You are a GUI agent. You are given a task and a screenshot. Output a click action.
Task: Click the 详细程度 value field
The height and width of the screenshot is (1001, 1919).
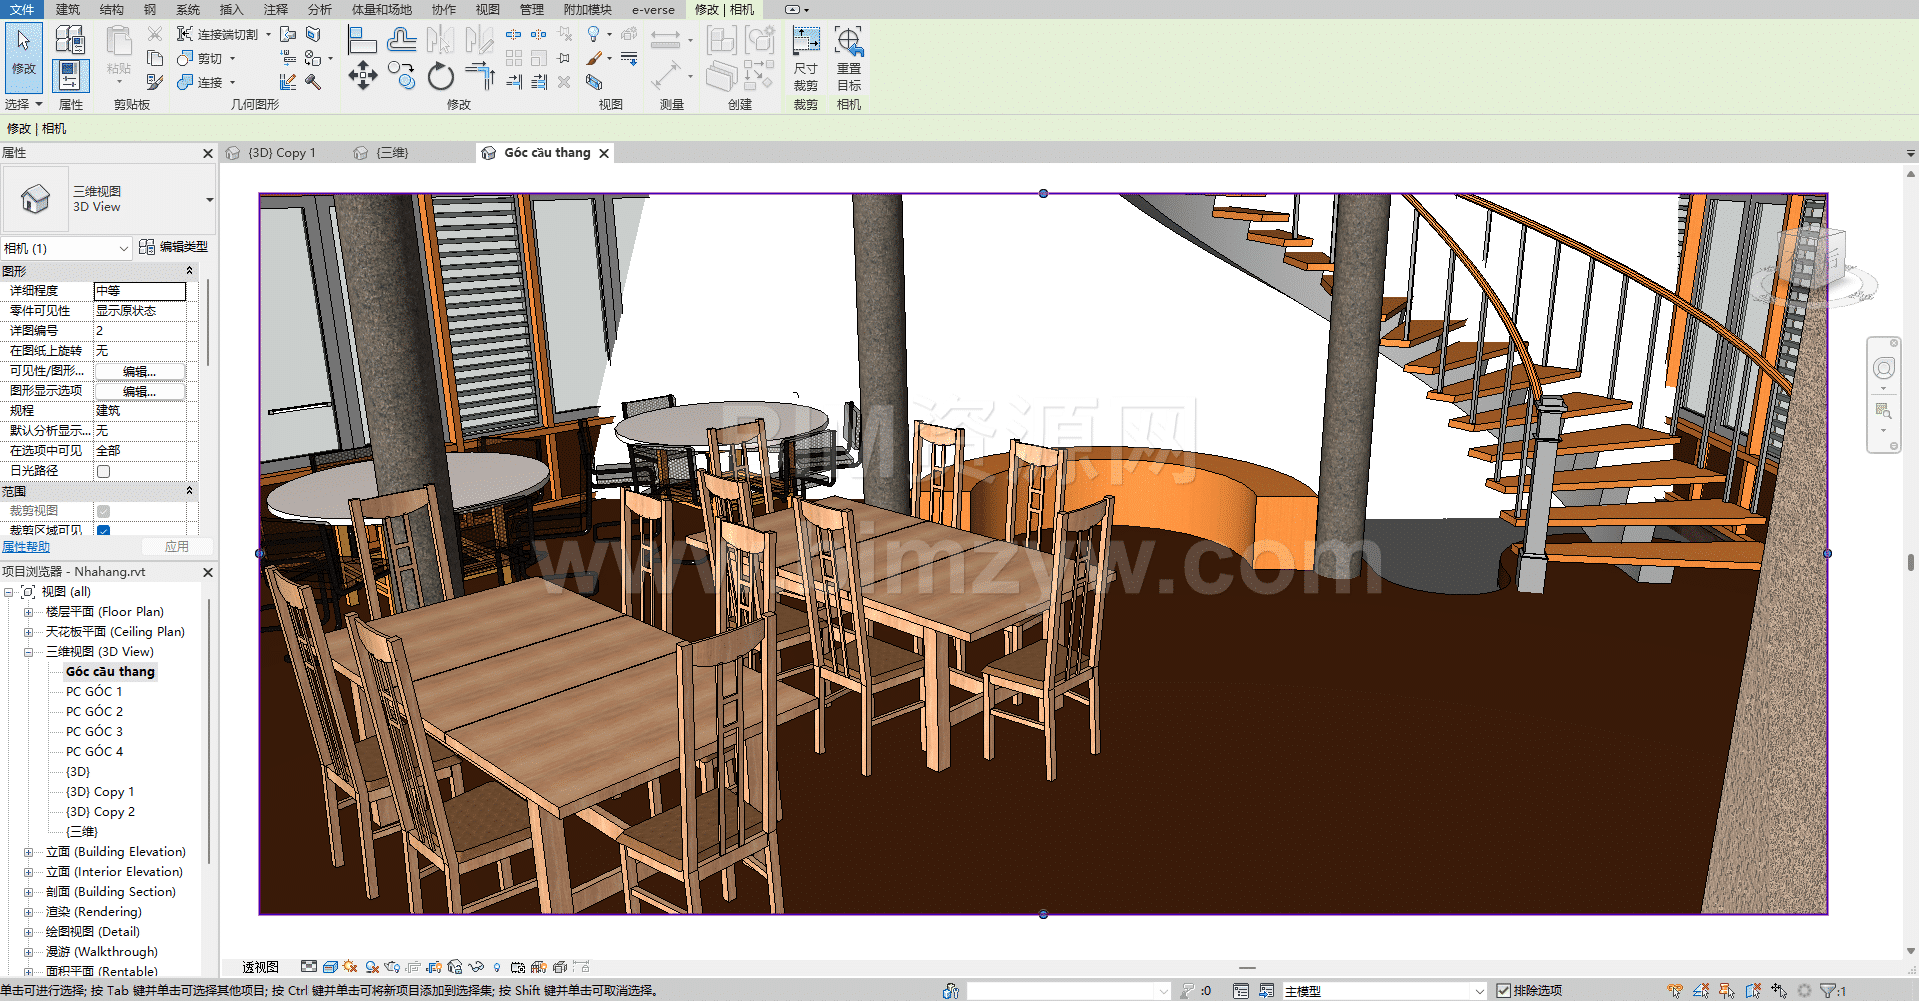pyautogui.click(x=140, y=291)
